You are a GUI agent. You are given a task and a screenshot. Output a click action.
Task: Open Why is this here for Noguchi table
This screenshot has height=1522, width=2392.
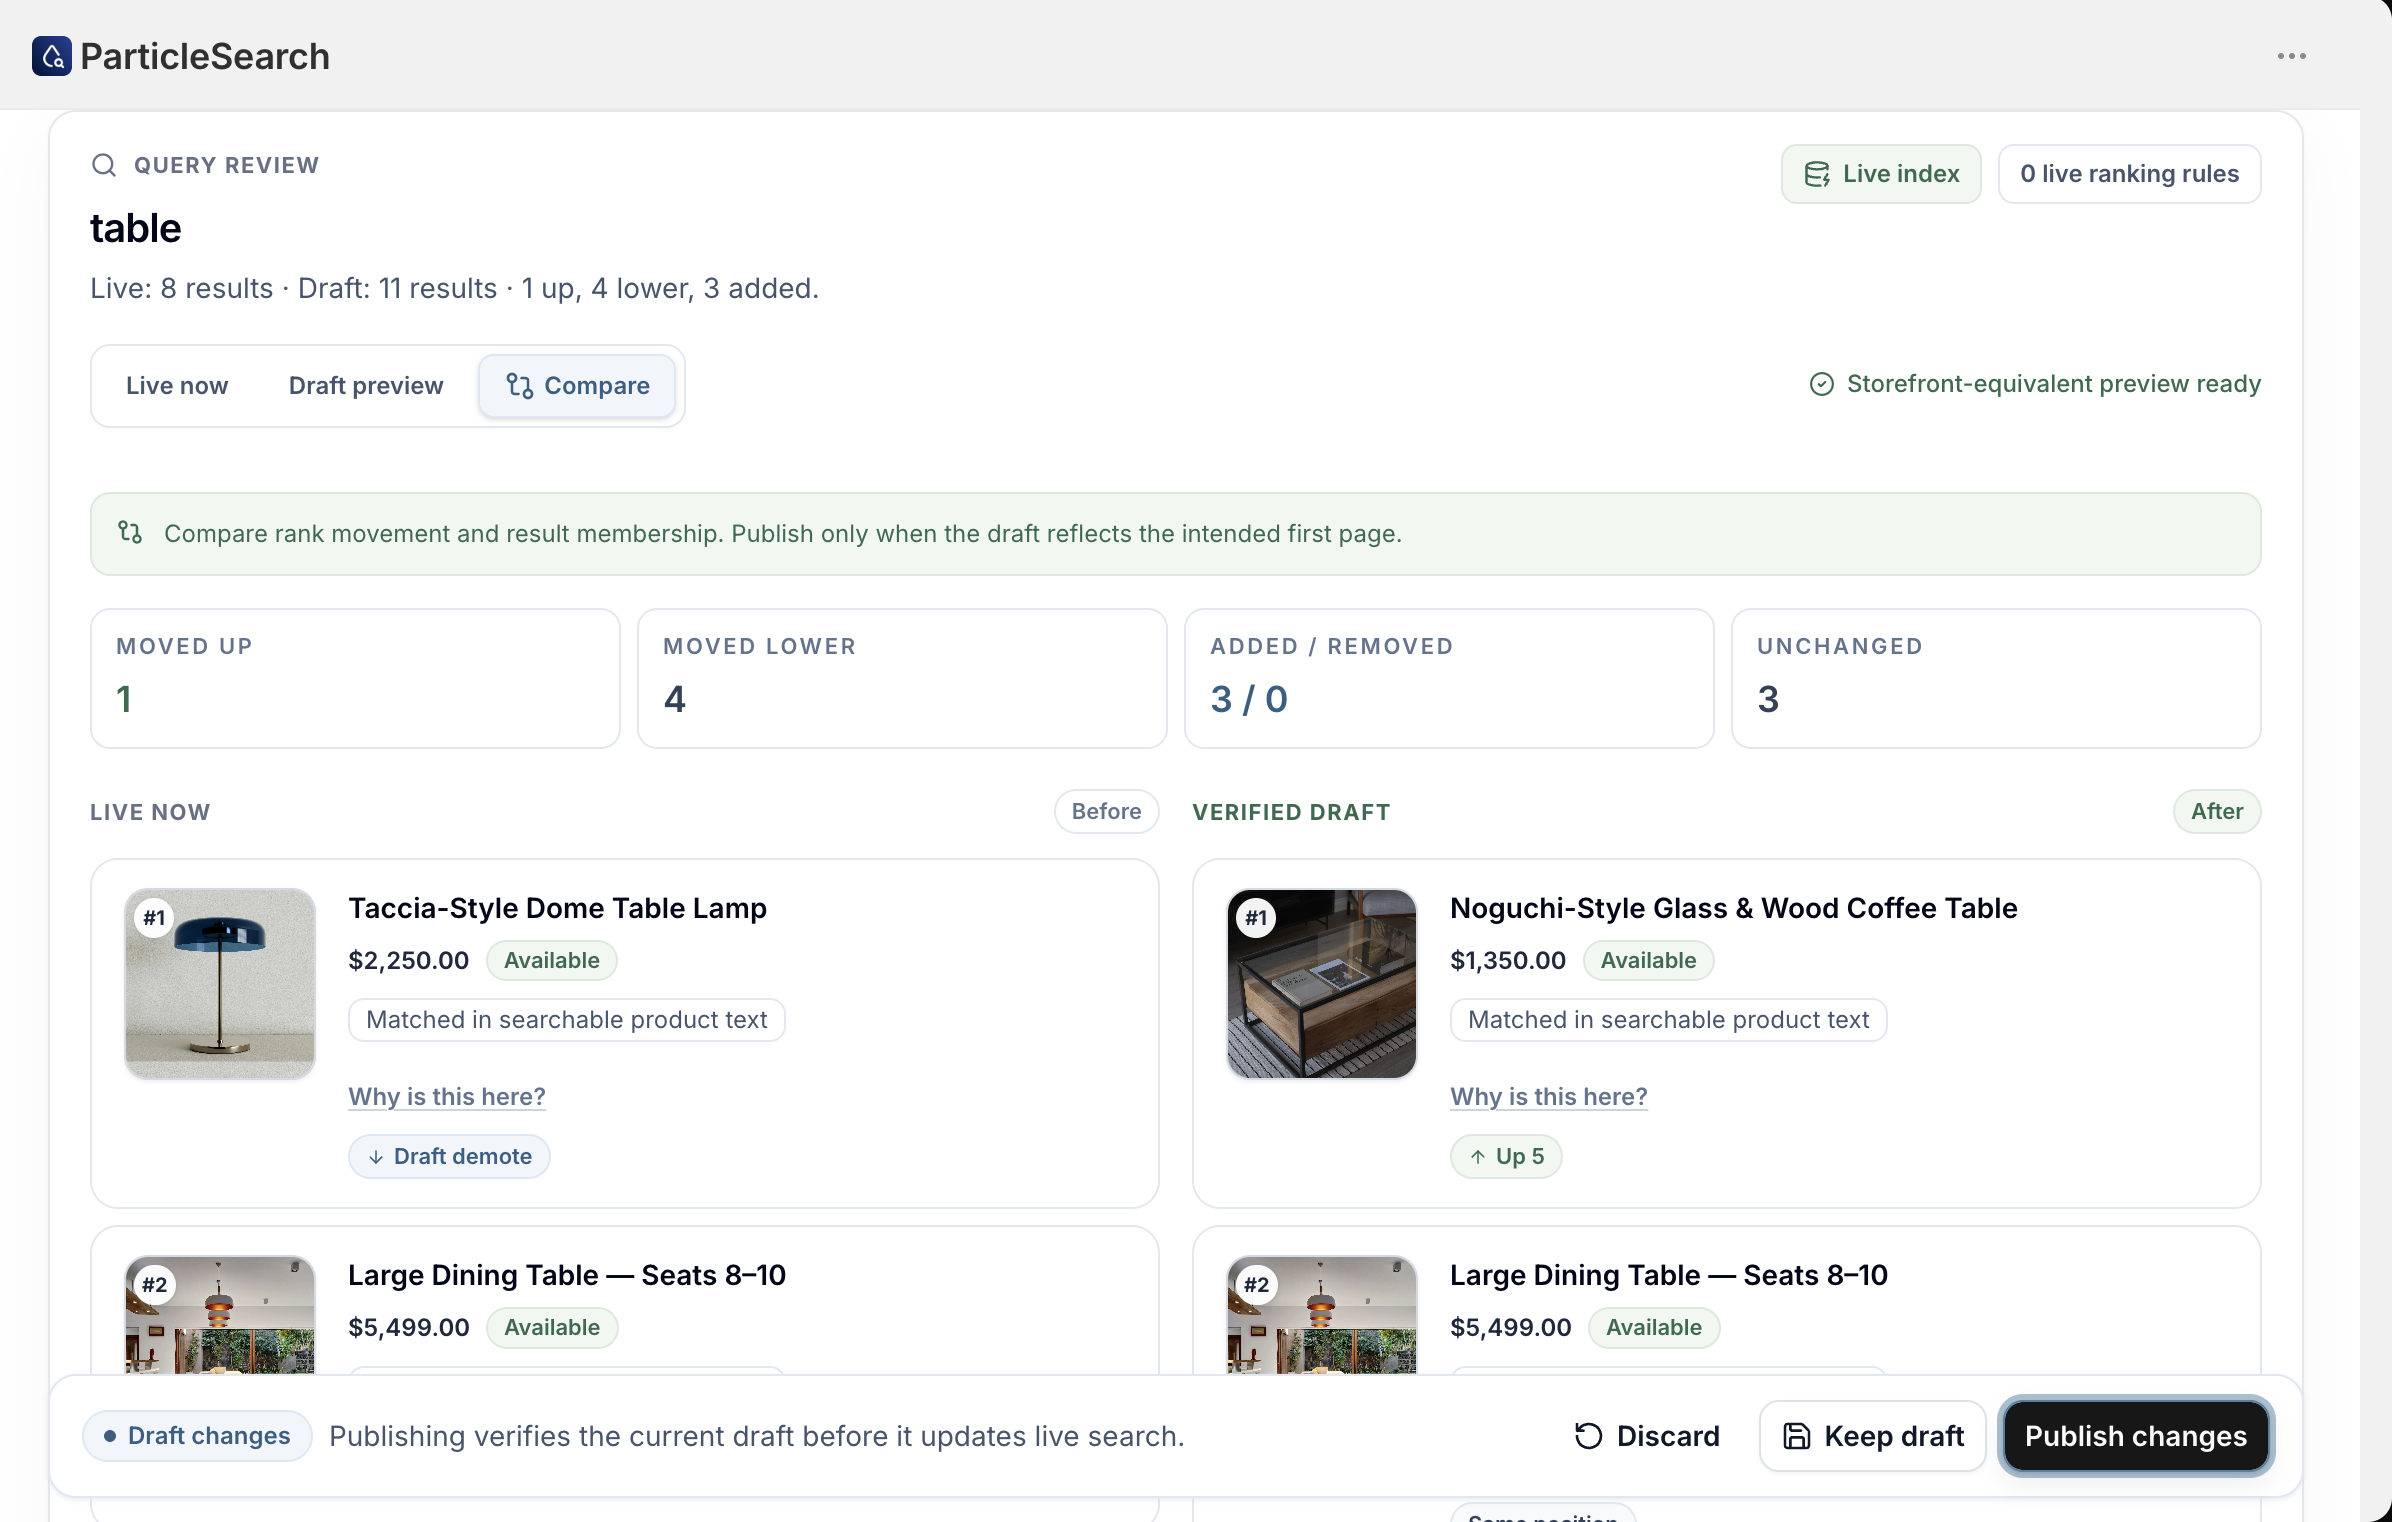(1549, 1097)
